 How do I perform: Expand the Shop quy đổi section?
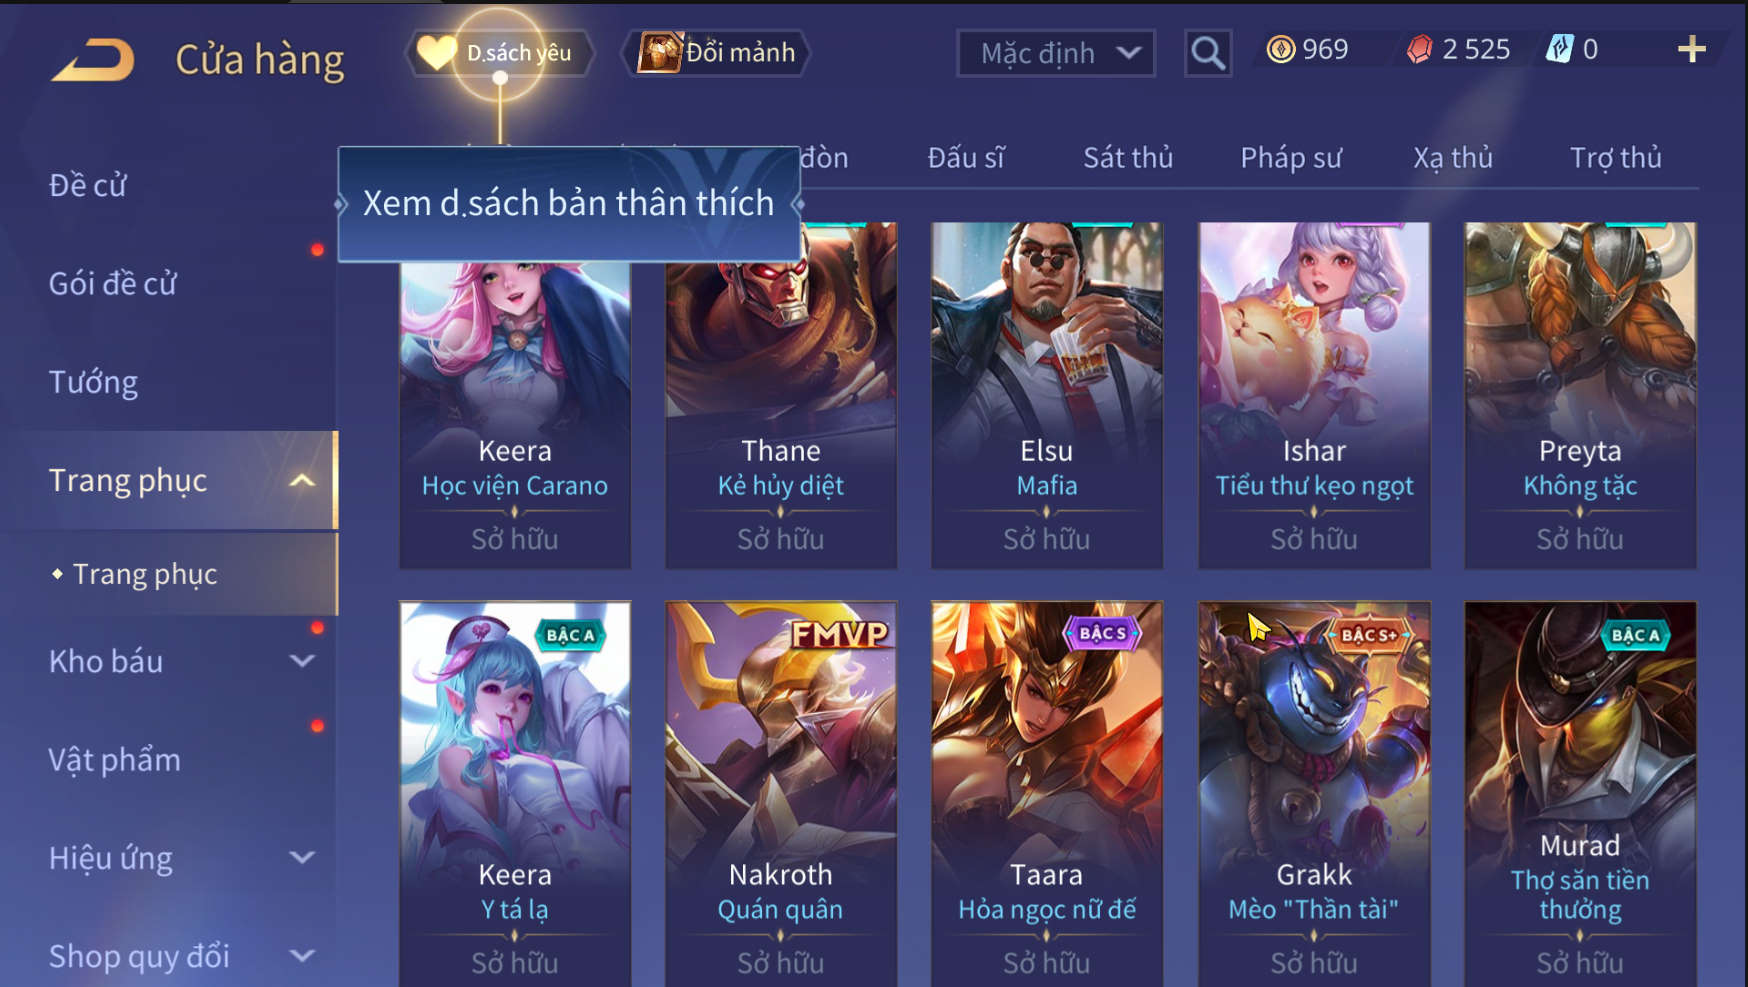302,956
